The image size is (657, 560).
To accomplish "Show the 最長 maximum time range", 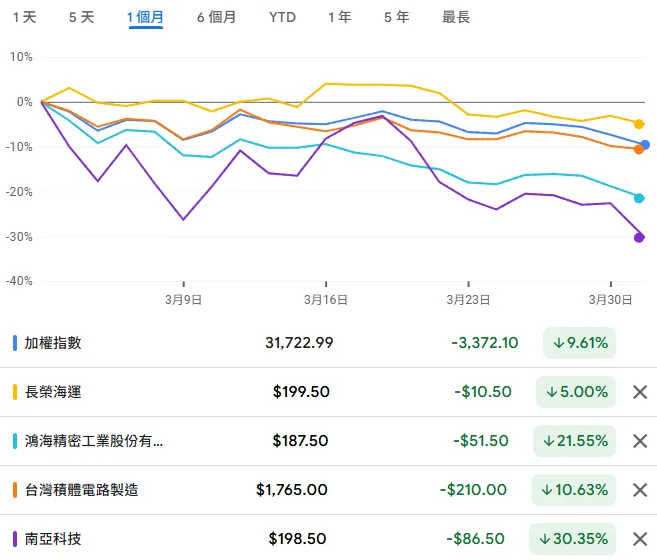I will coord(456,17).
